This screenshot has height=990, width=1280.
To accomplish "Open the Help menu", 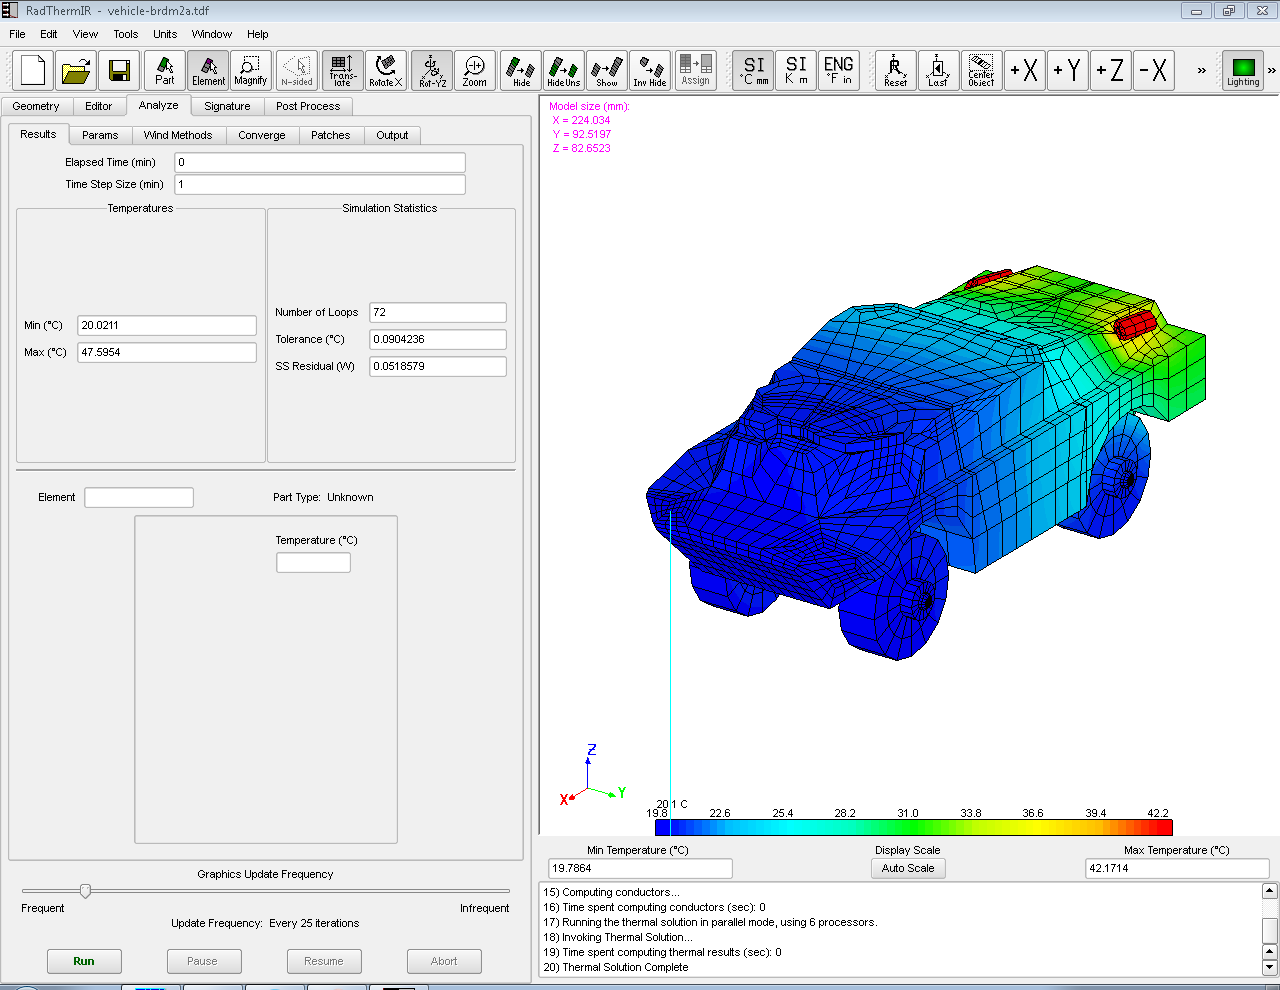I will 258,34.
